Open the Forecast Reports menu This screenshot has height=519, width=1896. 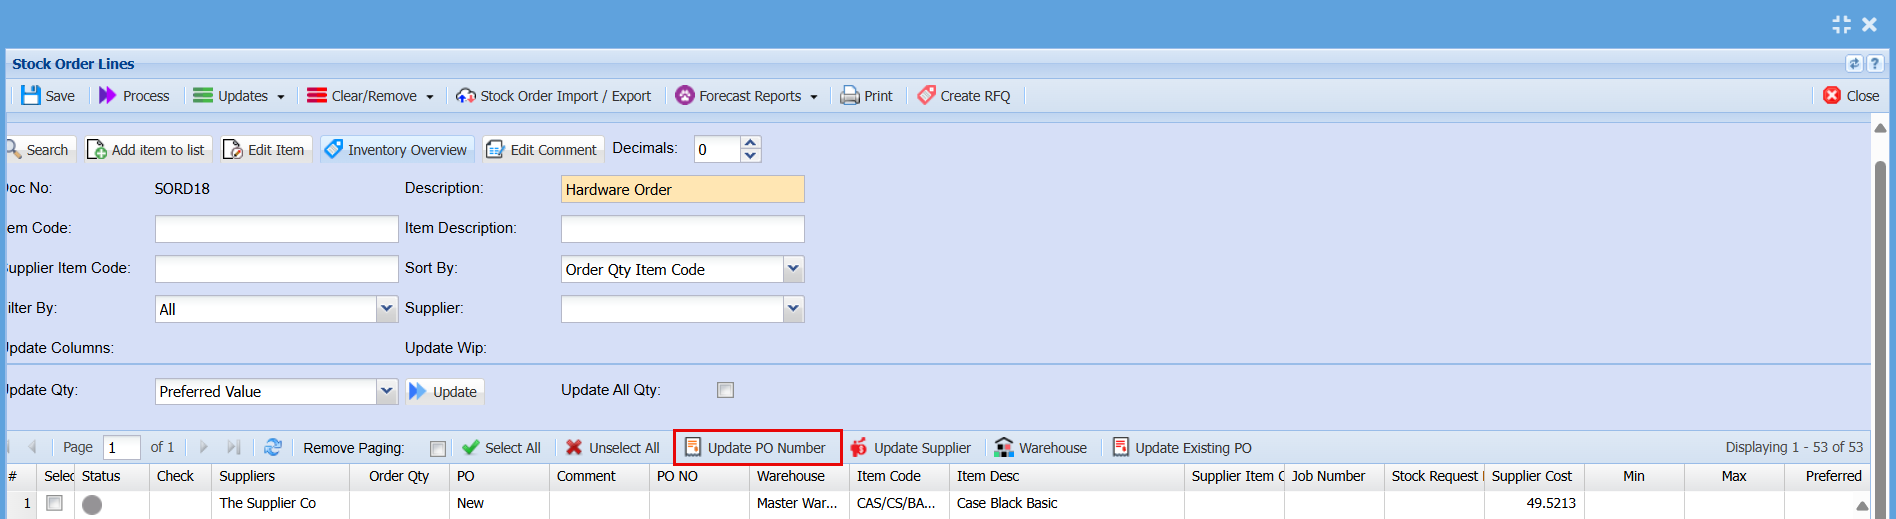[x=747, y=95]
